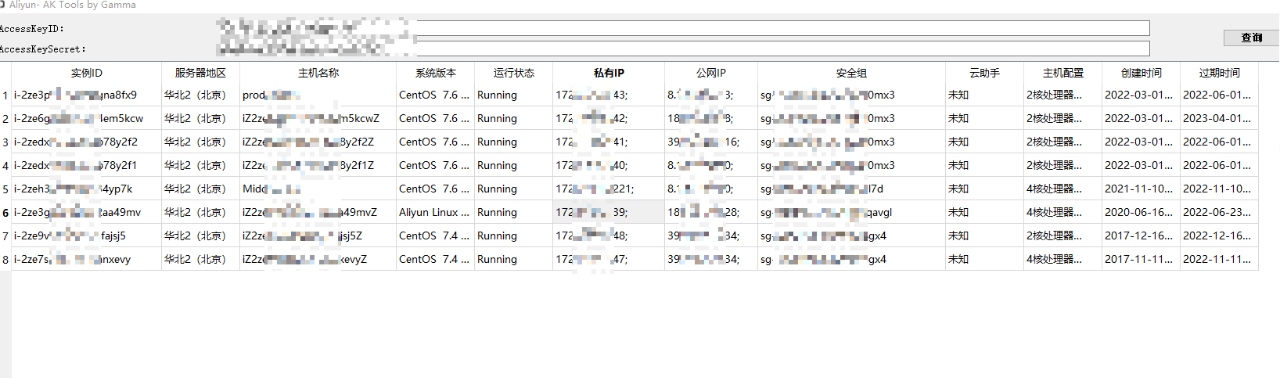Screen dimensions: 1280x378
Task: Select creation date 2020-06-16
Action: click(1141, 212)
